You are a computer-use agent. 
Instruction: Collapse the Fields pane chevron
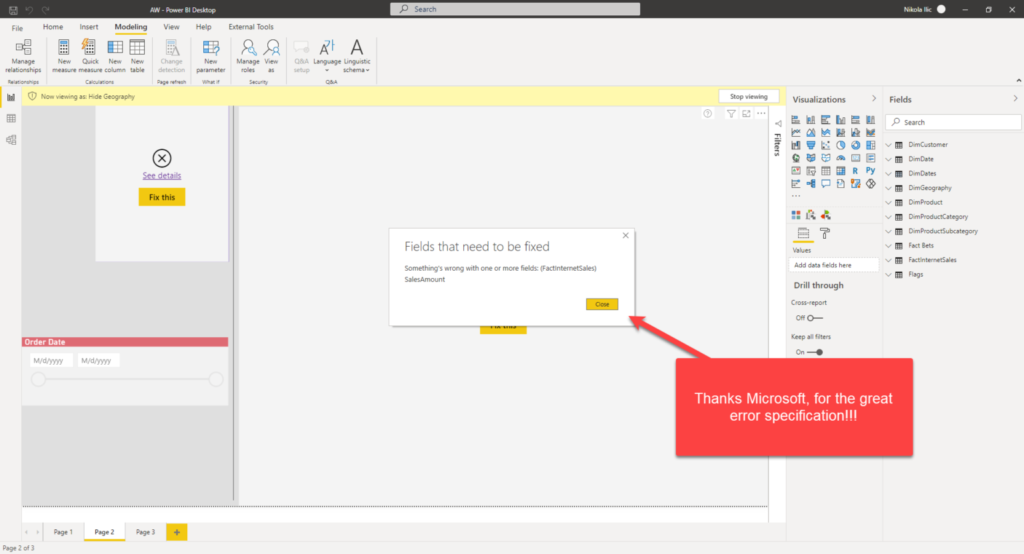(x=1016, y=99)
